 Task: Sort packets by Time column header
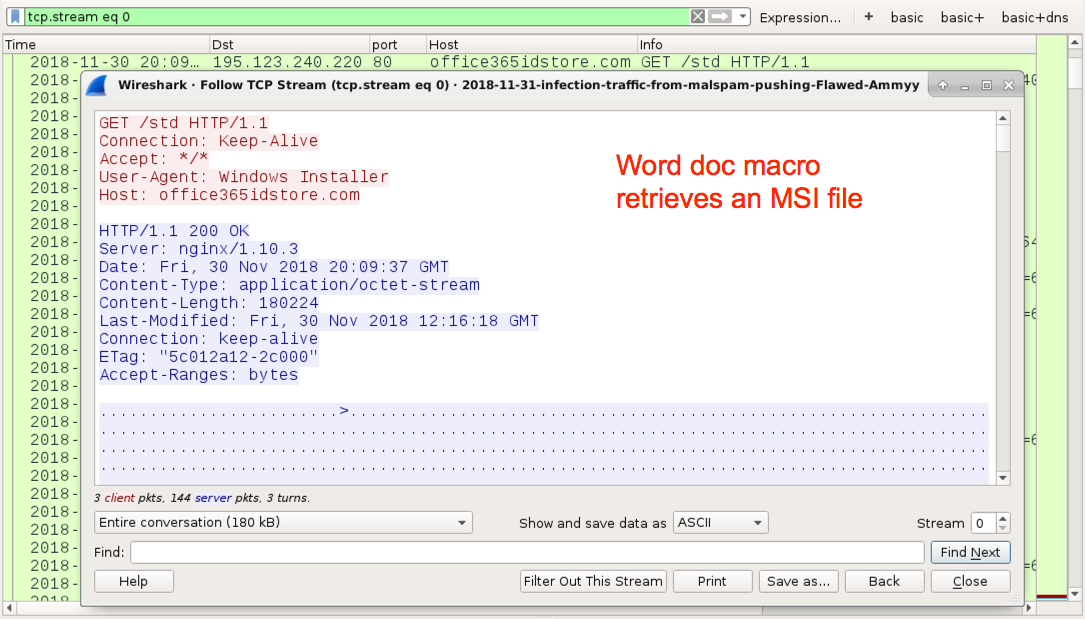106,44
